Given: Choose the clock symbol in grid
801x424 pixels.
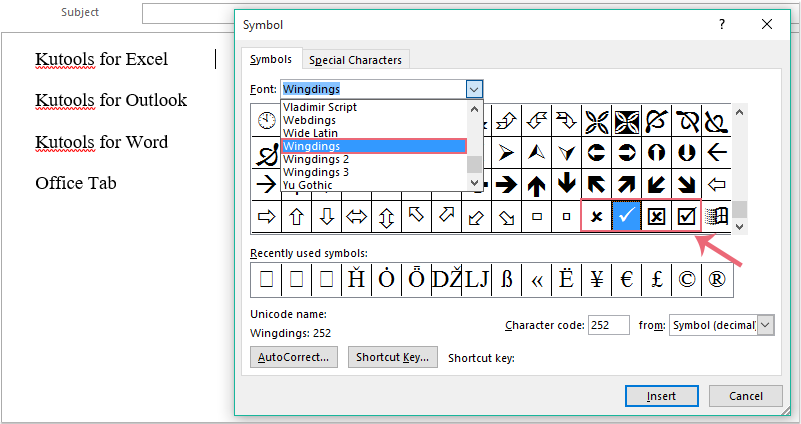Looking at the screenshot, I should pyautogui.click(x=266, y=121).
